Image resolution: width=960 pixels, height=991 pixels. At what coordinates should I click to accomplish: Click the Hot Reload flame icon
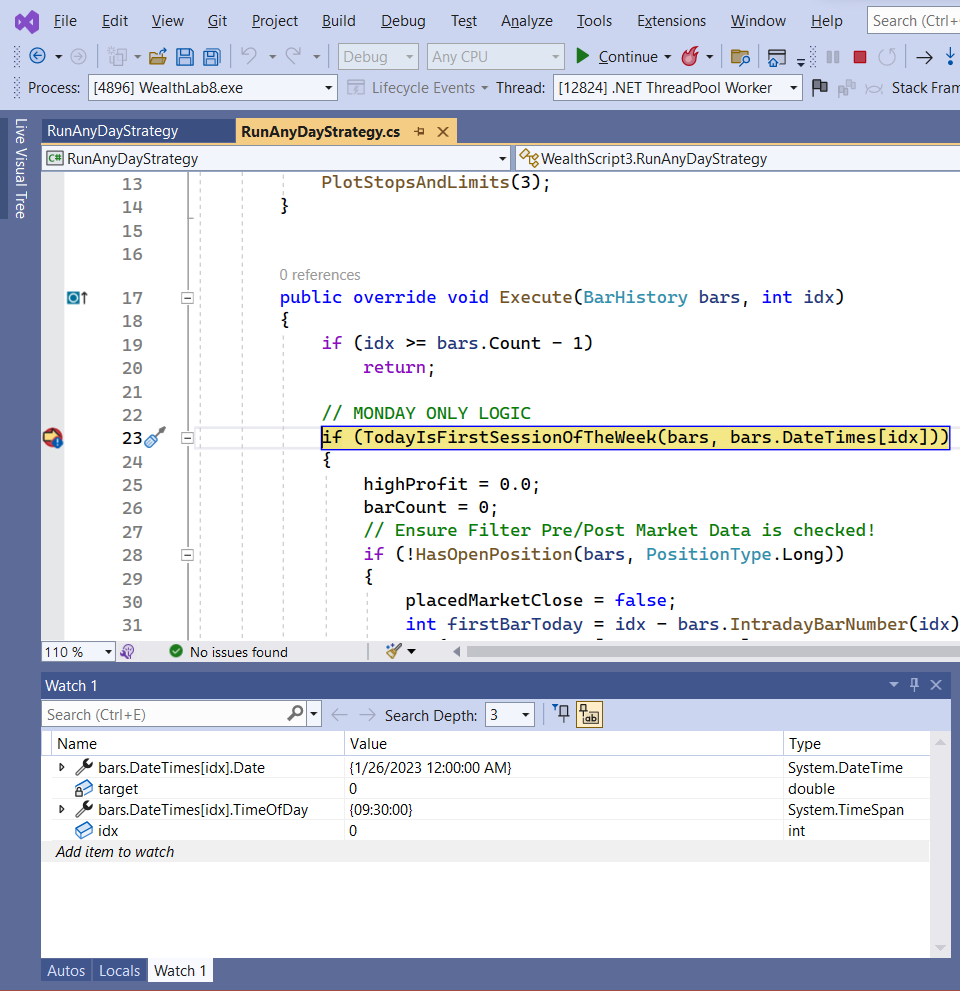[x=690, y=57]
